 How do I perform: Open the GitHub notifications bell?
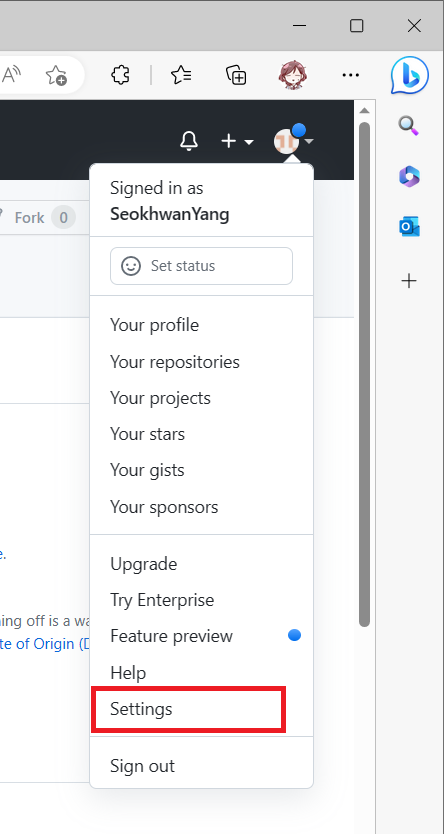[x=188, y=141]
